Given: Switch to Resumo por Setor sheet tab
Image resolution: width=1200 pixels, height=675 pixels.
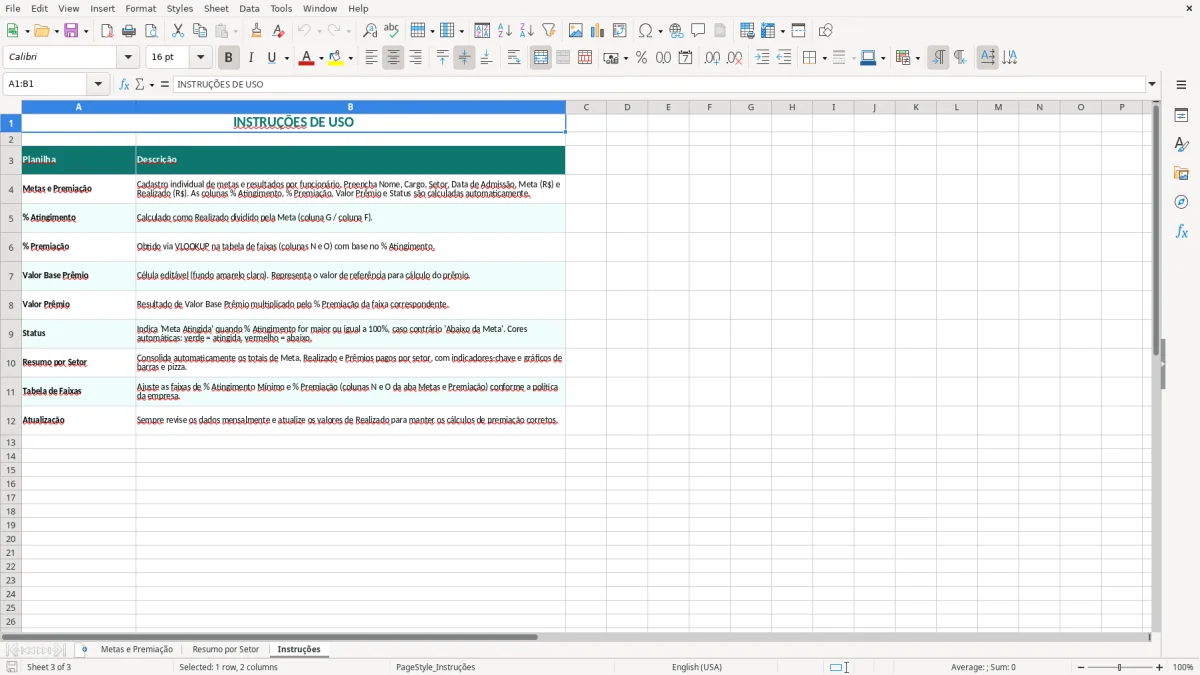Looking at the screenshot, I should click(226, 650).
